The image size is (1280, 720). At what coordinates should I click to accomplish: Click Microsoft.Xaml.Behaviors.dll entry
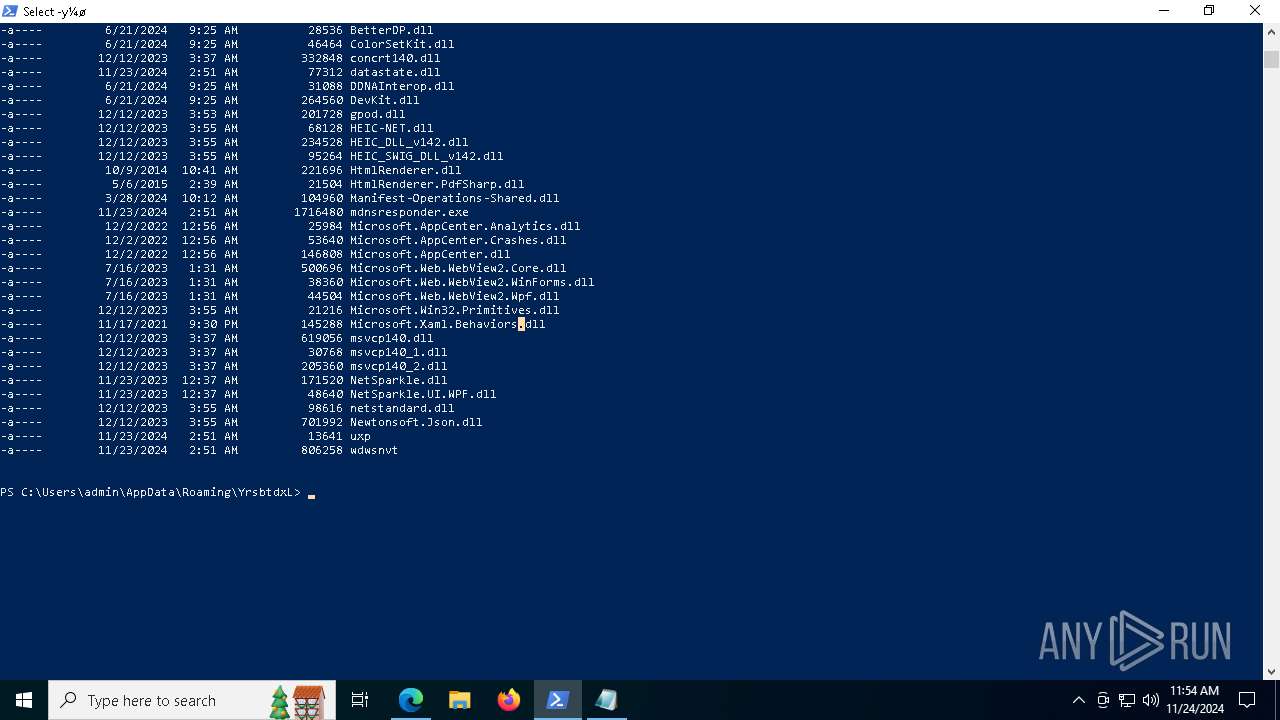tap(447, 324)
